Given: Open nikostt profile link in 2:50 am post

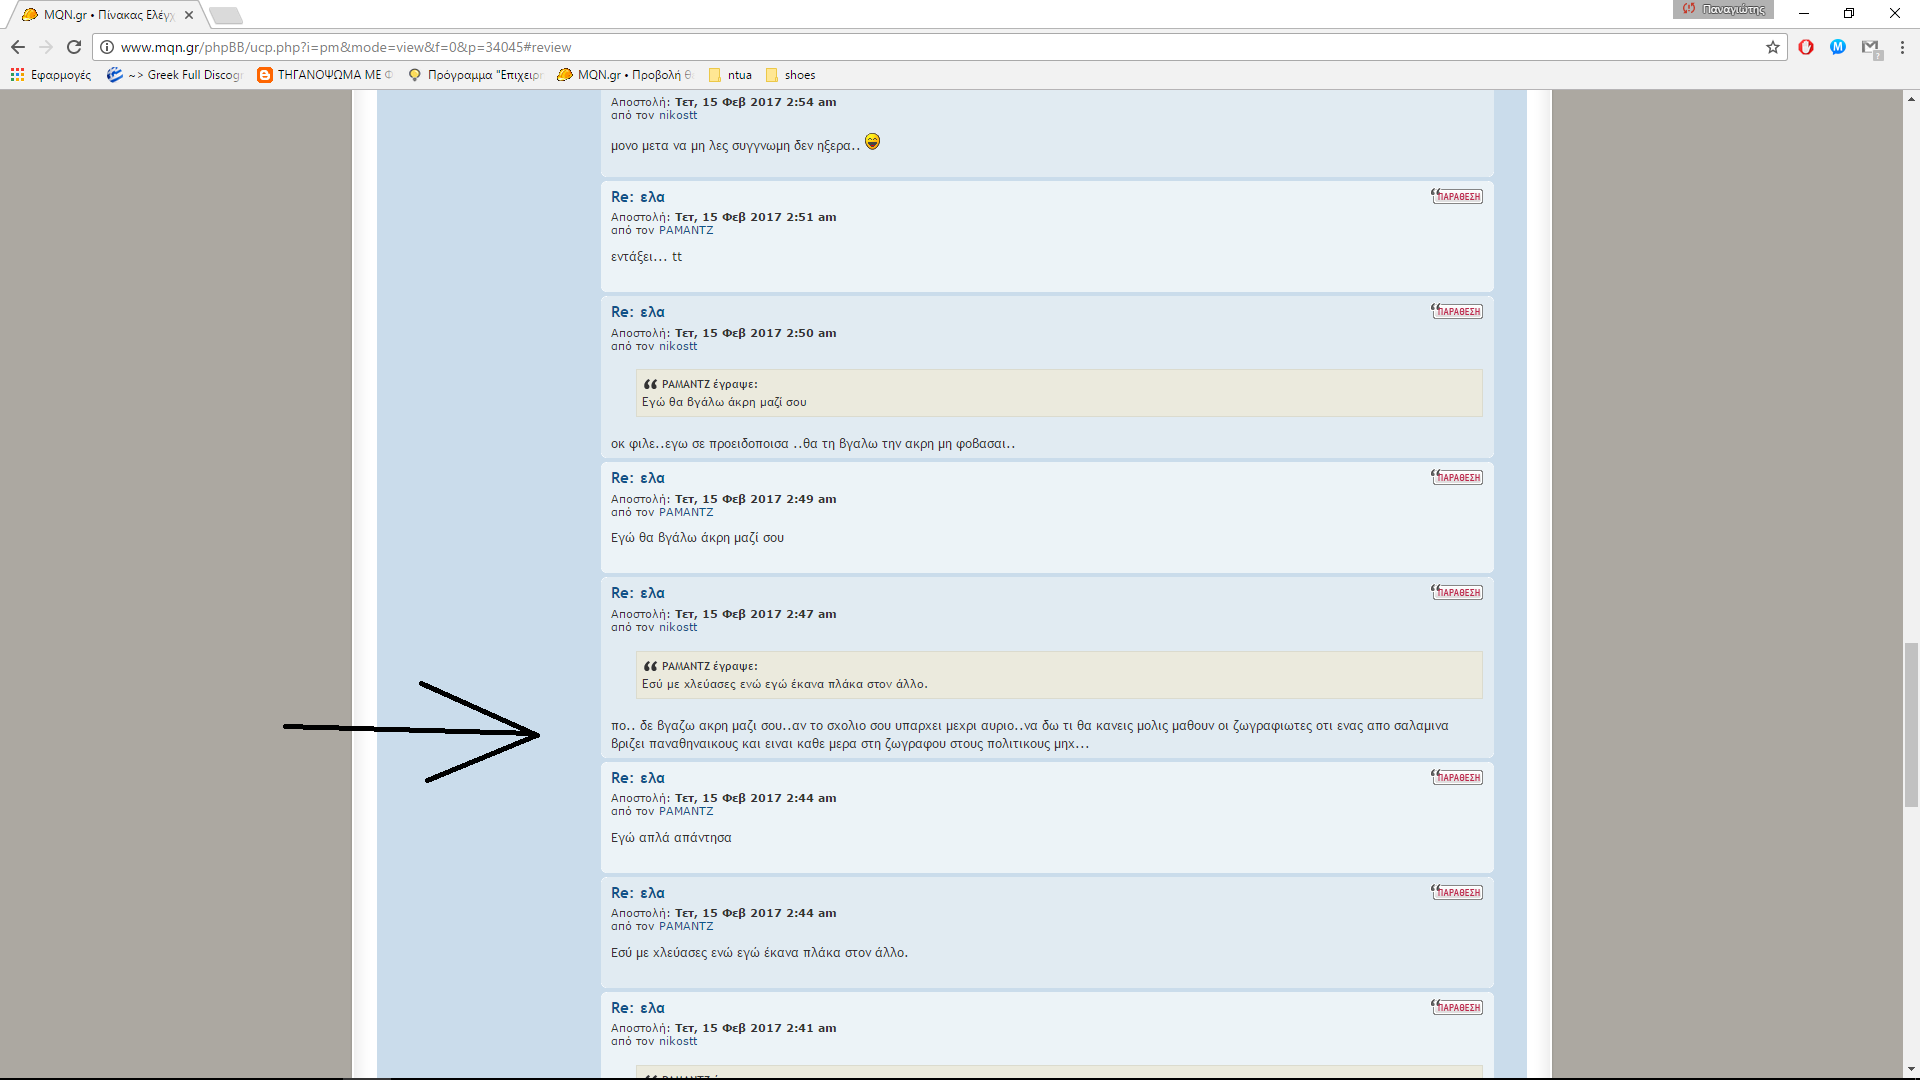Looking at the screenshot, I should coord(678,347).
